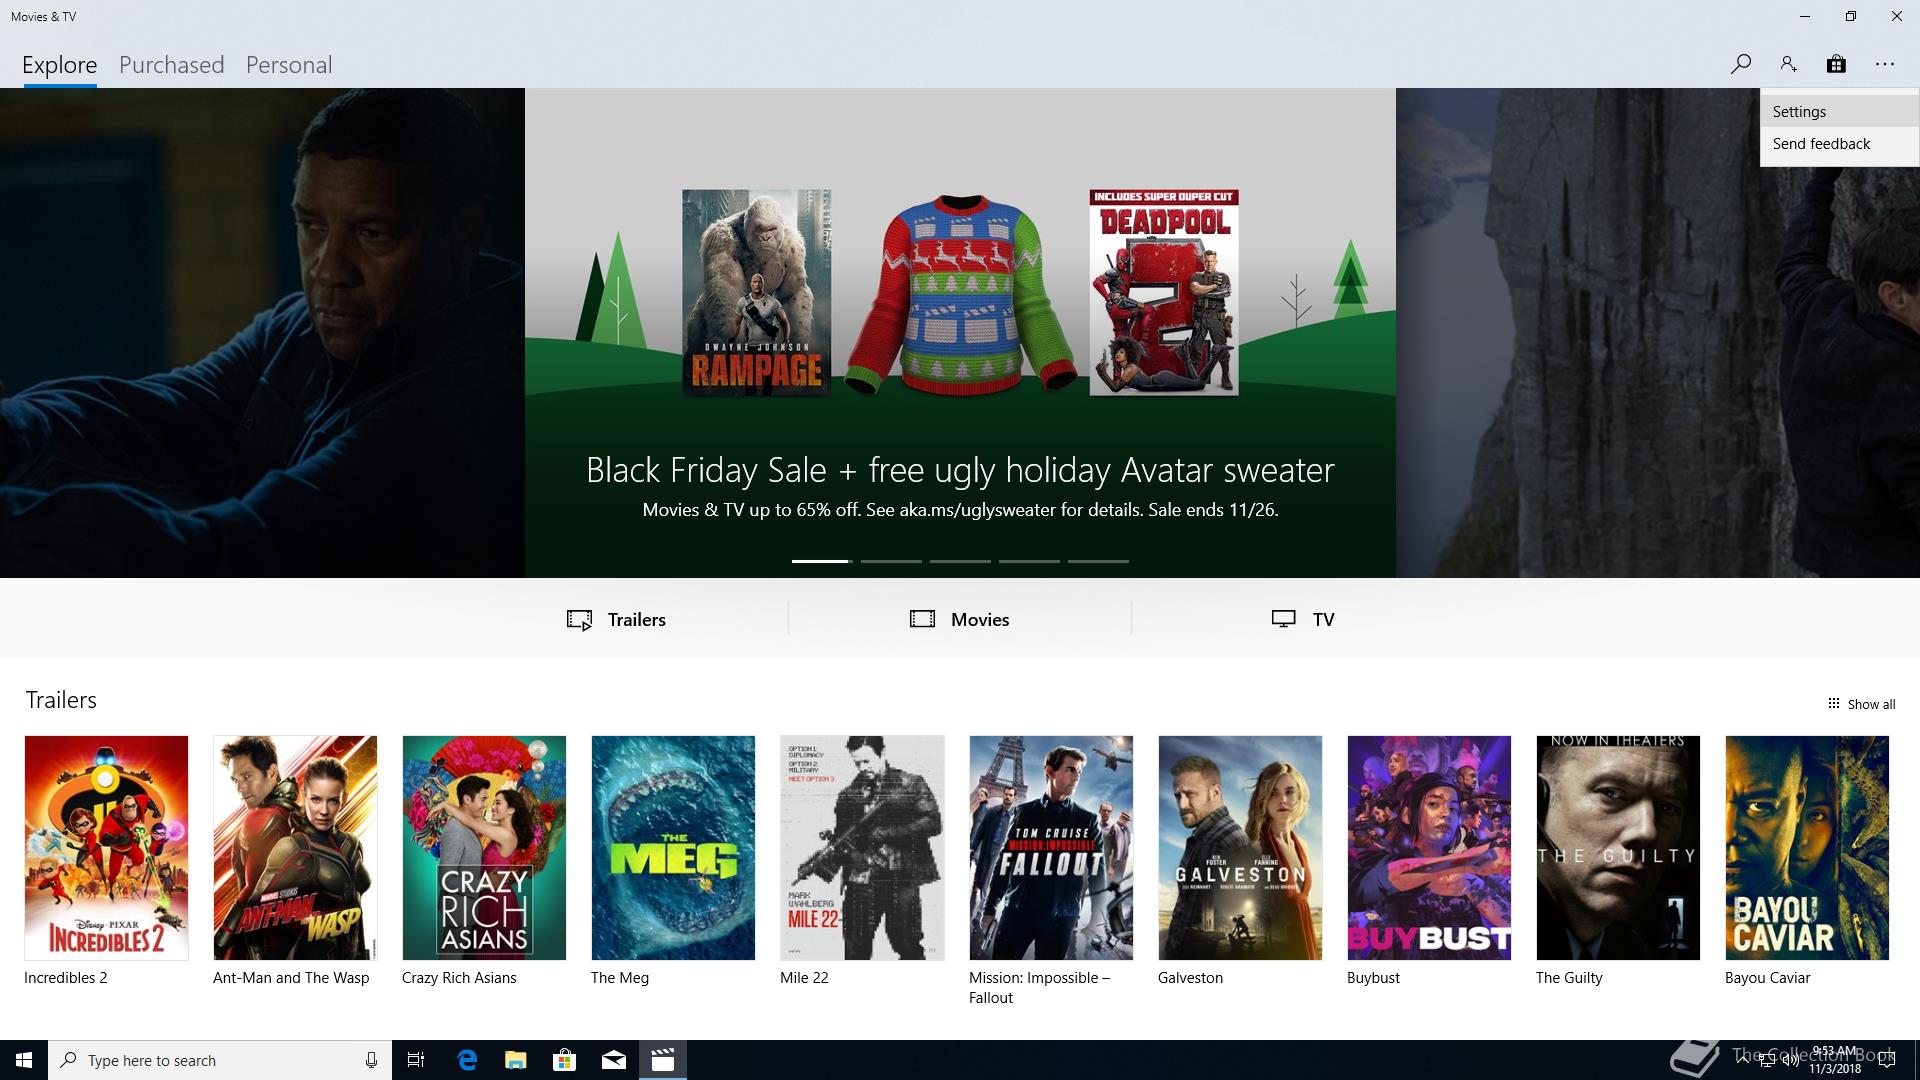Open the Black Friday Sale banner
The image size is (1920, 1080).
tap(960, 333)
